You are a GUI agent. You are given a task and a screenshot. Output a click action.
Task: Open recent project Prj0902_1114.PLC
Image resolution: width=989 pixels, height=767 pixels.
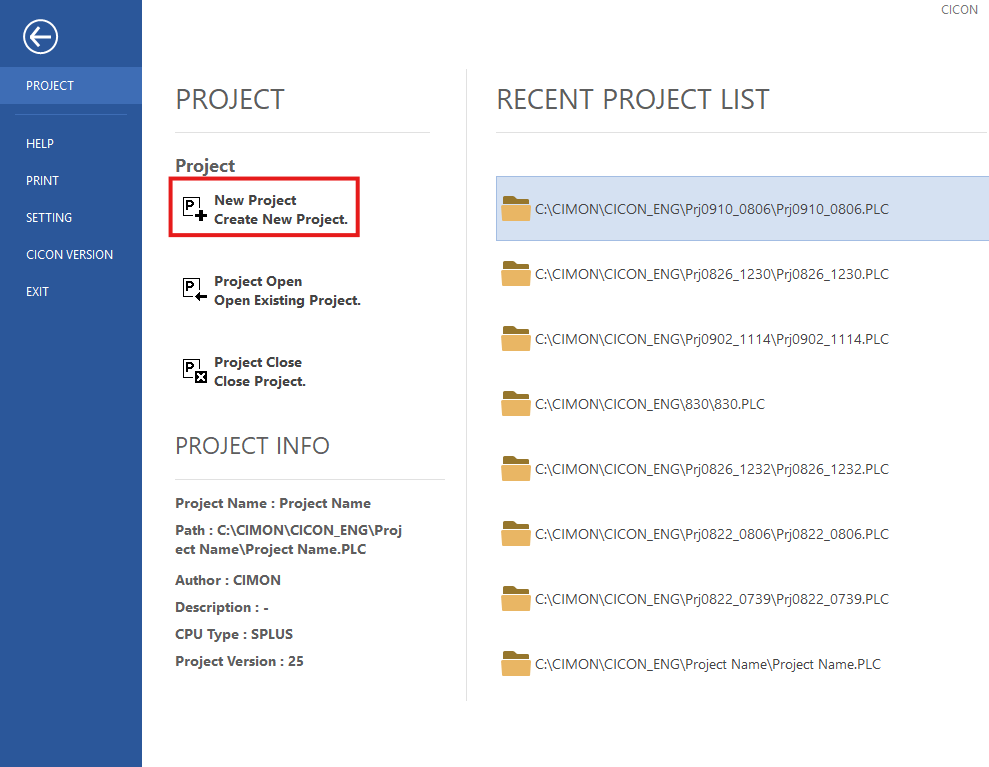click(x=711, y=339)
